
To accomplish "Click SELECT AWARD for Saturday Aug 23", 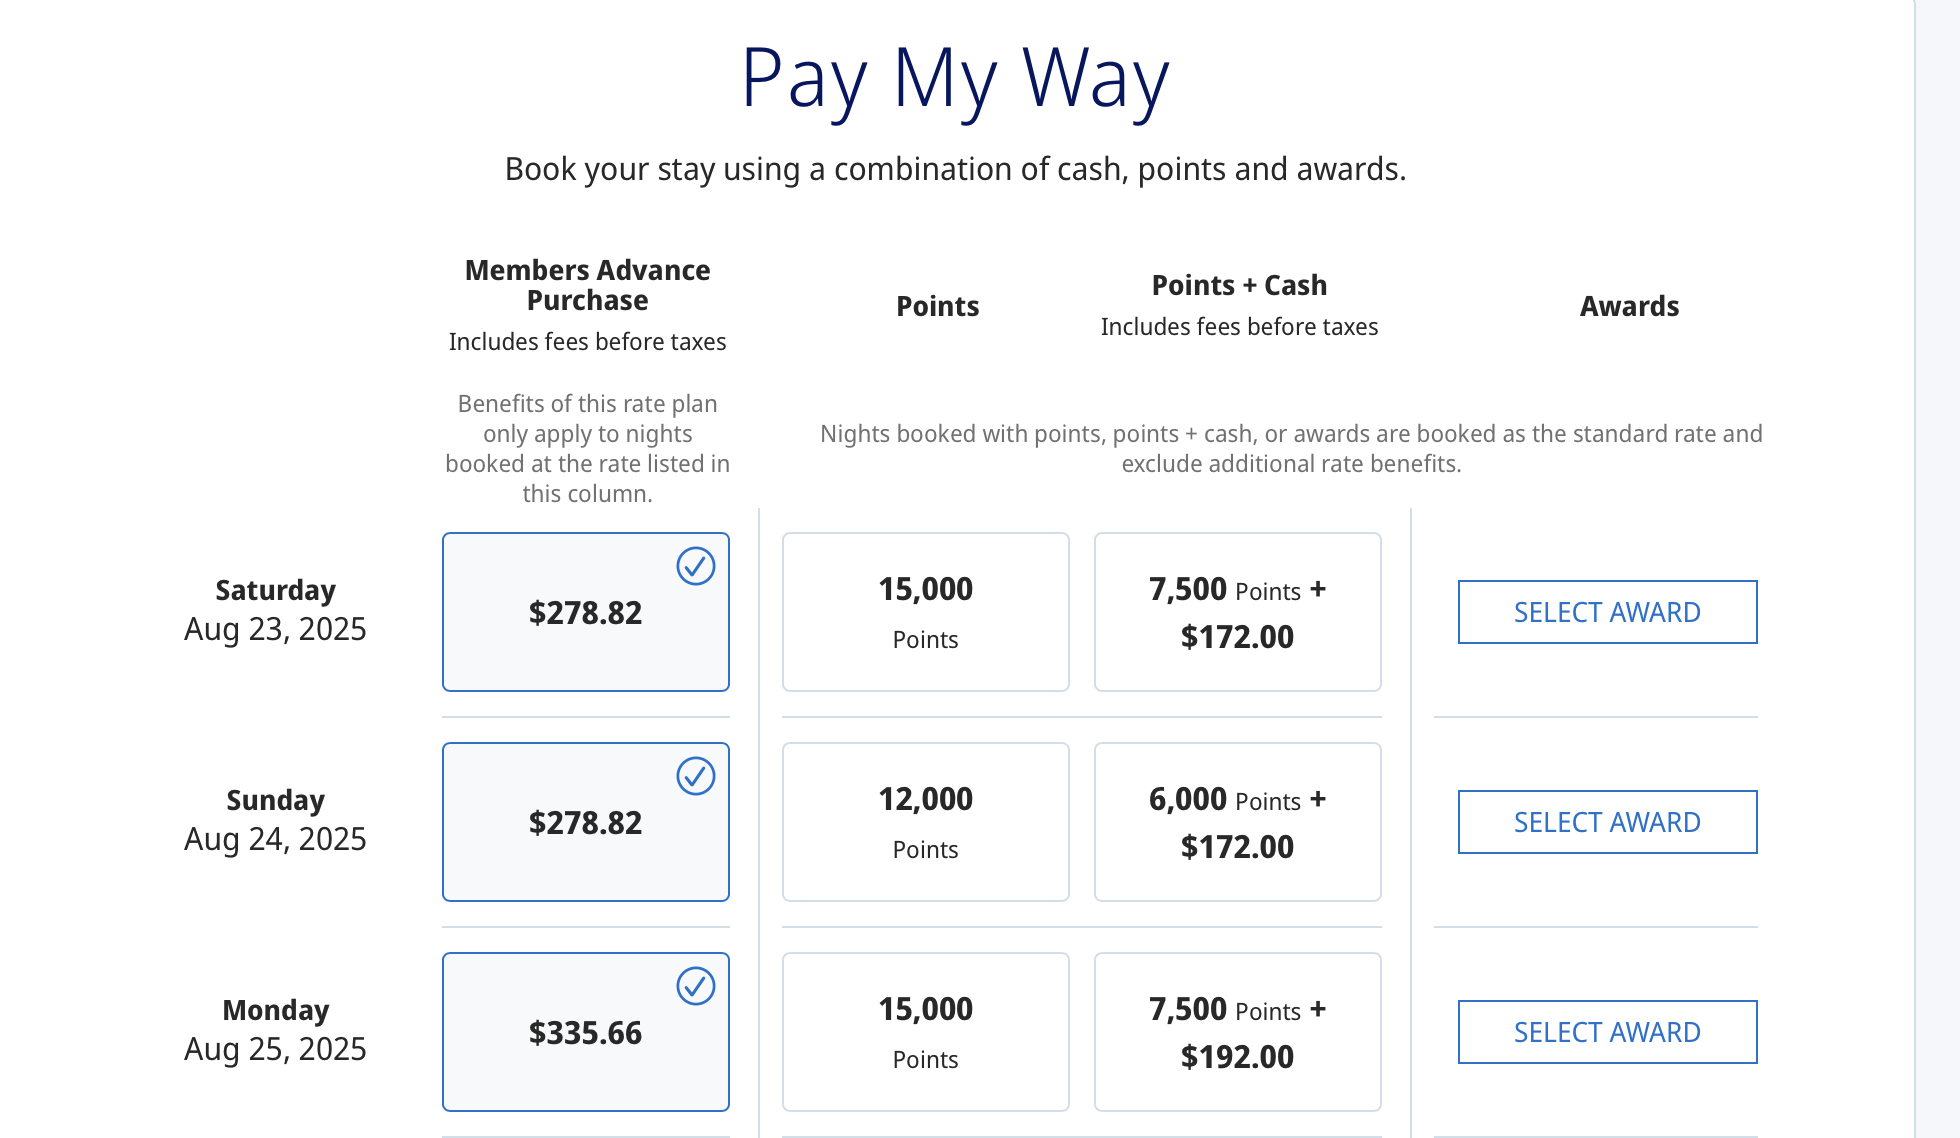I will [x=1607, y=611].
